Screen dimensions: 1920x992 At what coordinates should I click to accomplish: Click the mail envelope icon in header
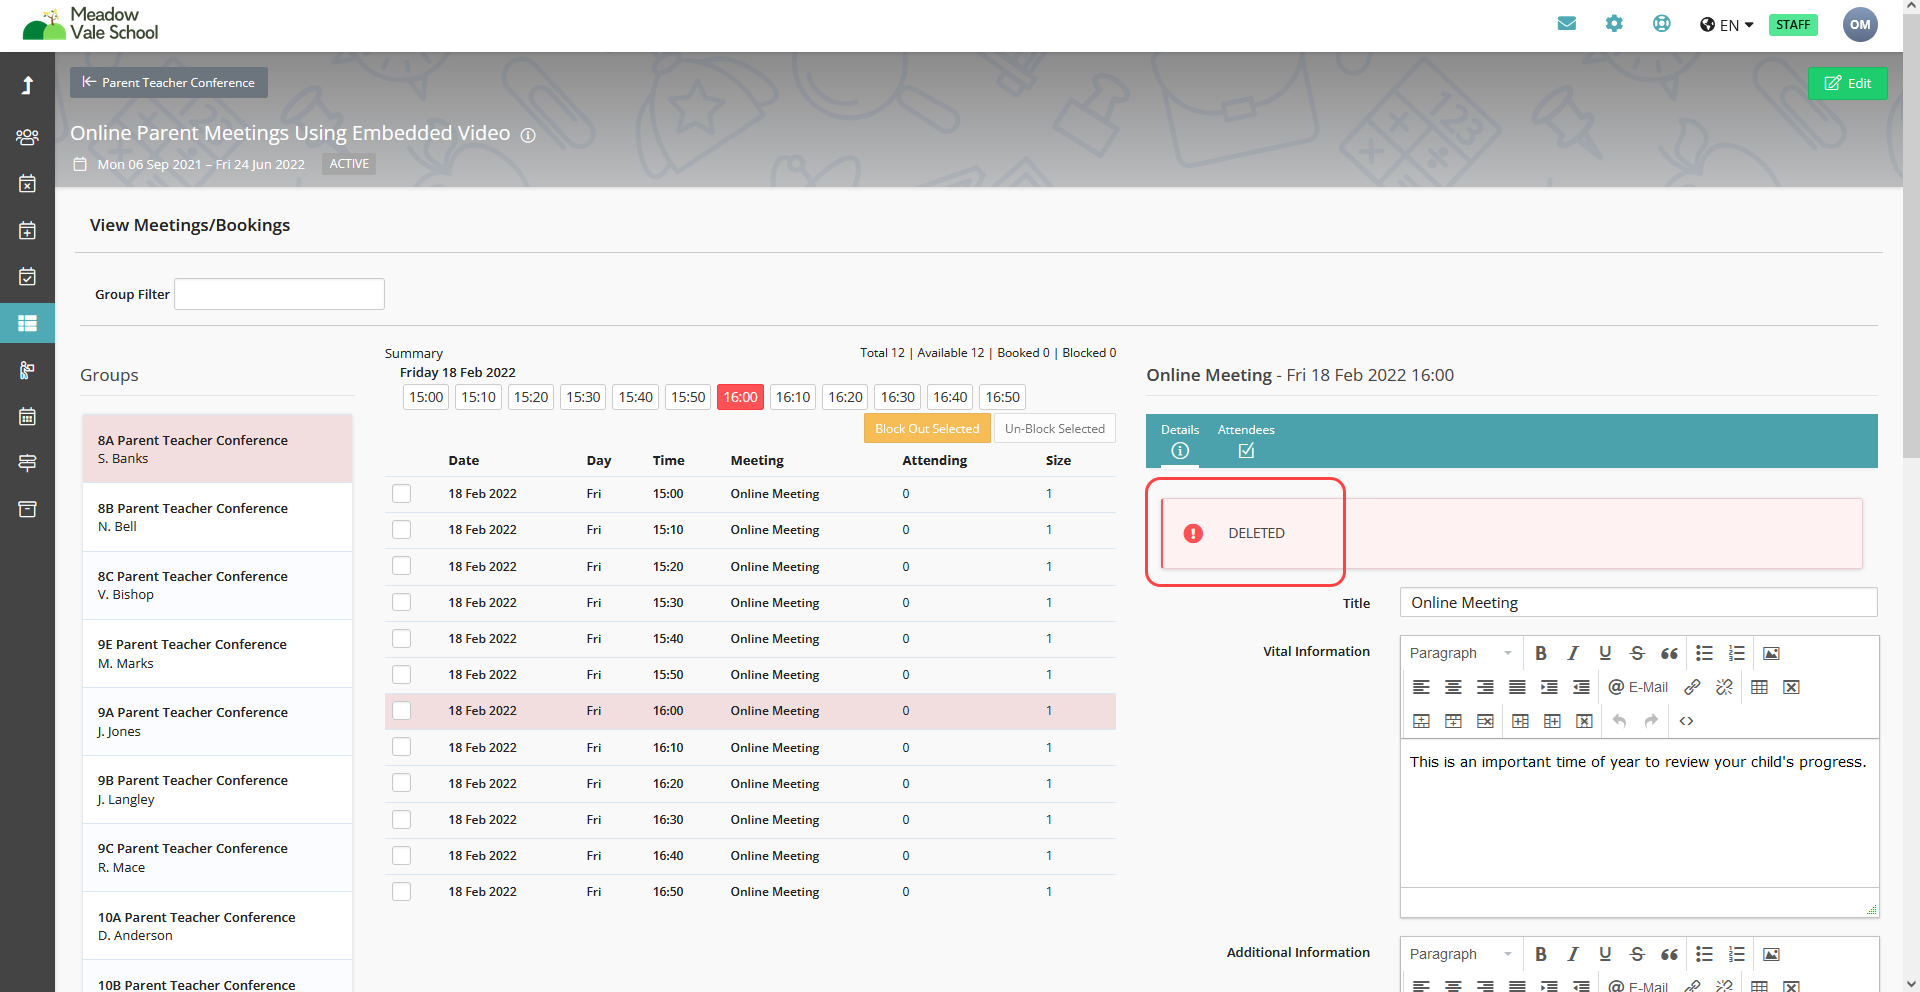[x=1566, y=24]
